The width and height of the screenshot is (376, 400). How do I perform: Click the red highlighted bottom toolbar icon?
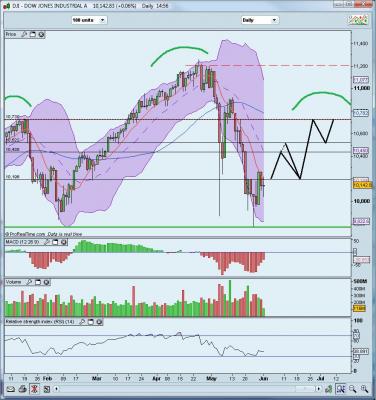35,389
